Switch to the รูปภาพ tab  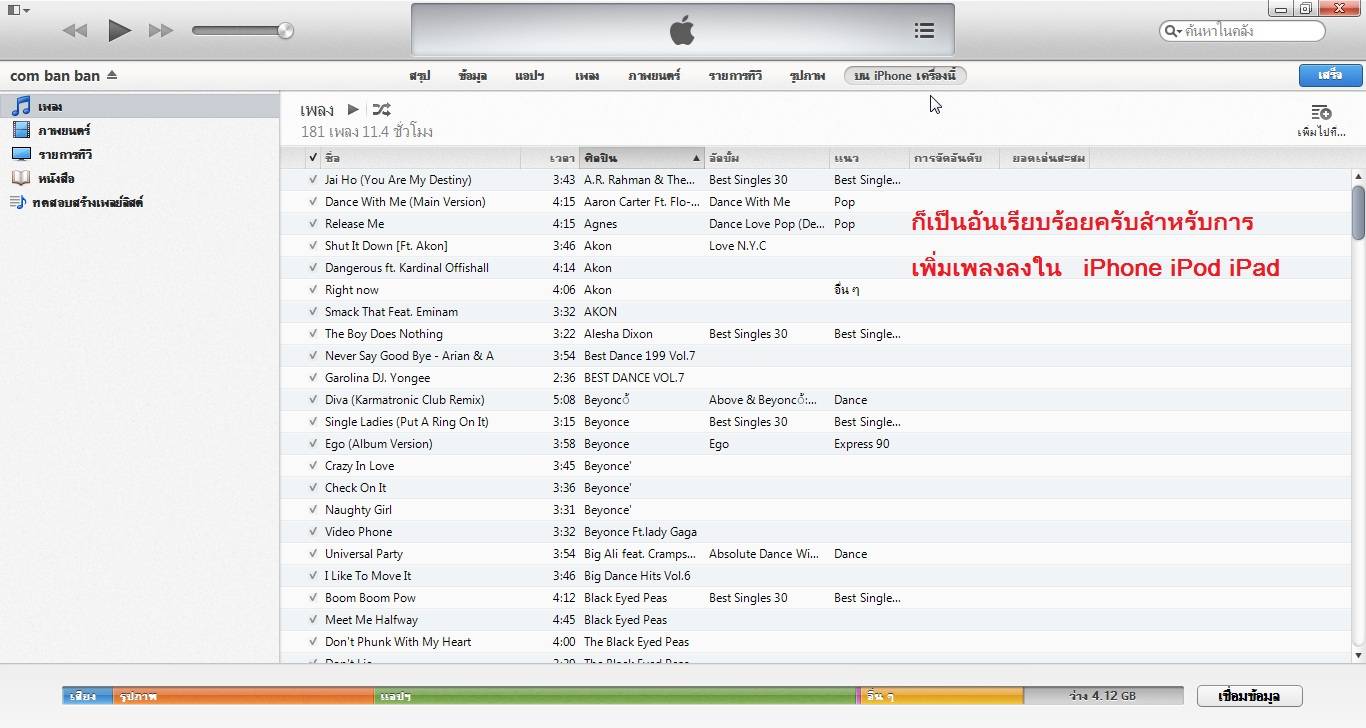(x=807, y=76)
